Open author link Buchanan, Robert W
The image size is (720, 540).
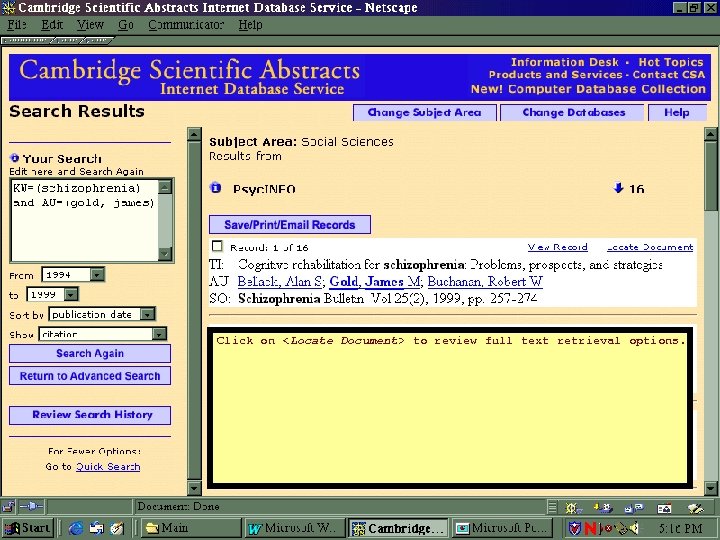485,281
